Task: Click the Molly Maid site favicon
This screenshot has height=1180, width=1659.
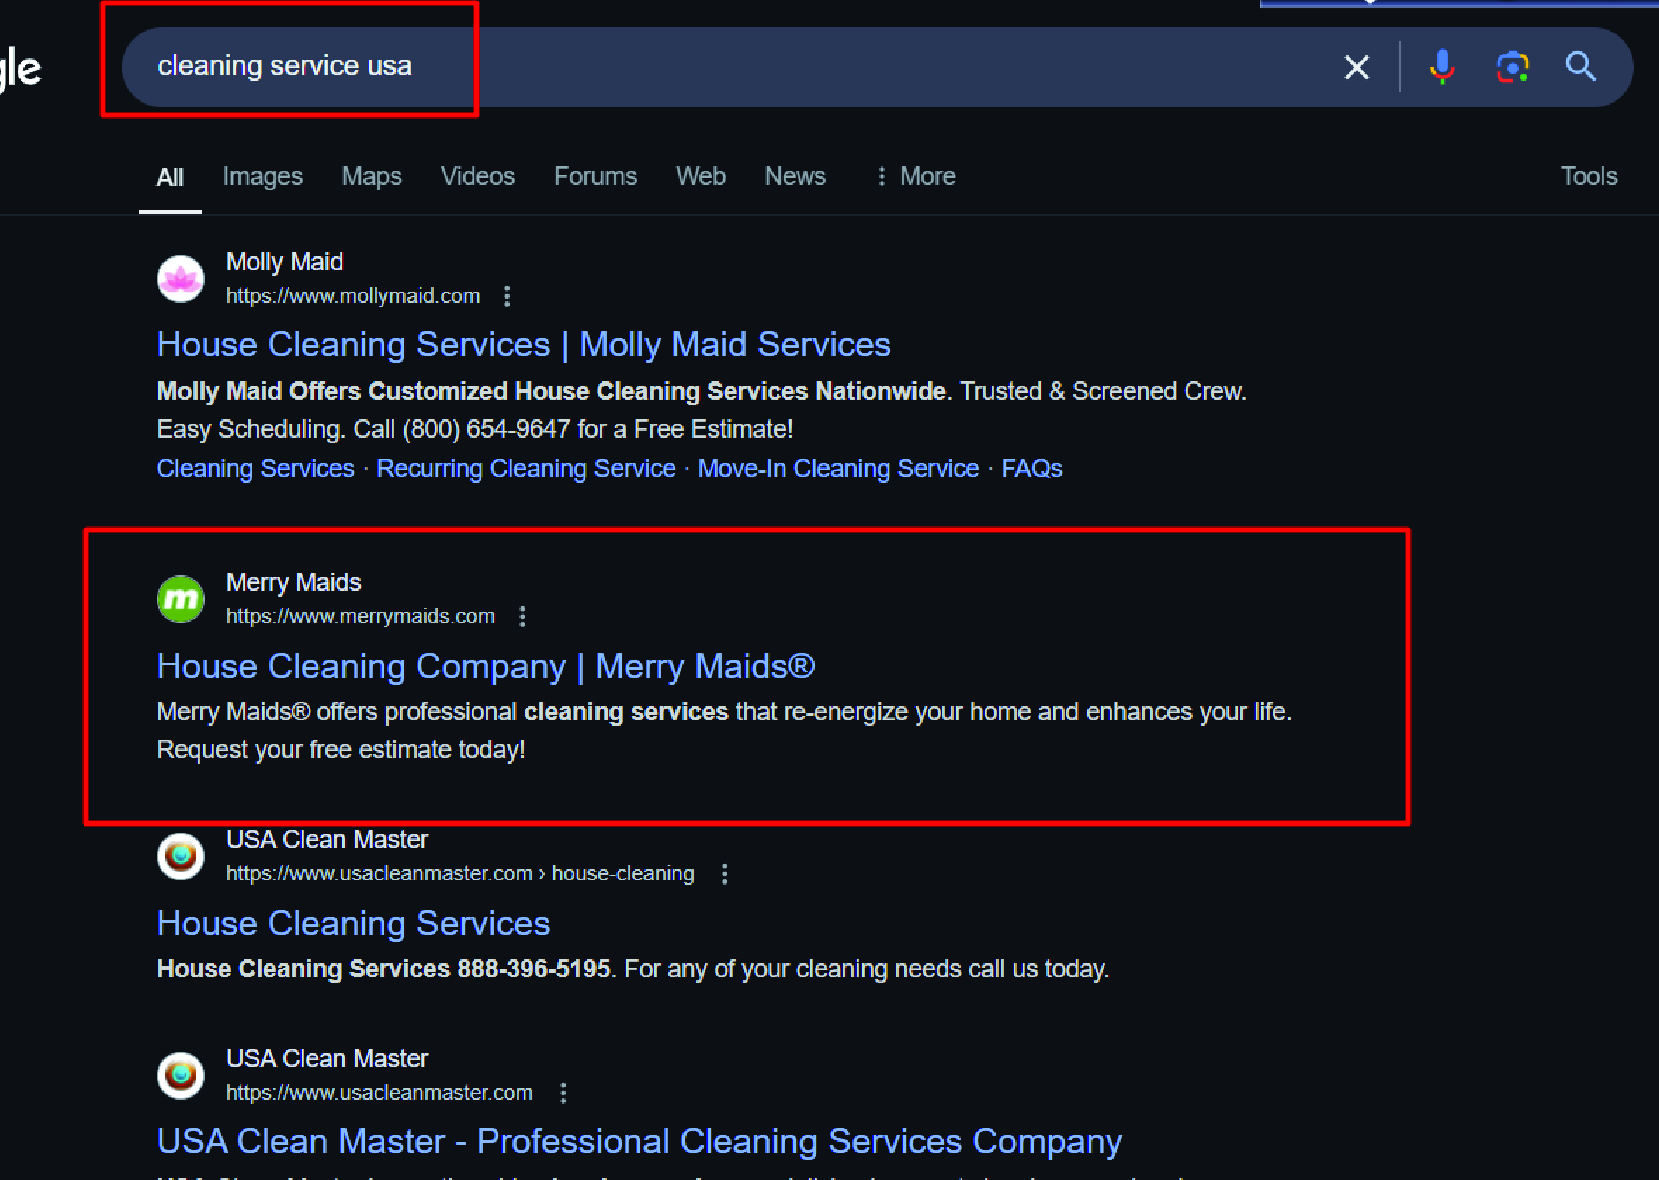Action: (x=181, y=278)
